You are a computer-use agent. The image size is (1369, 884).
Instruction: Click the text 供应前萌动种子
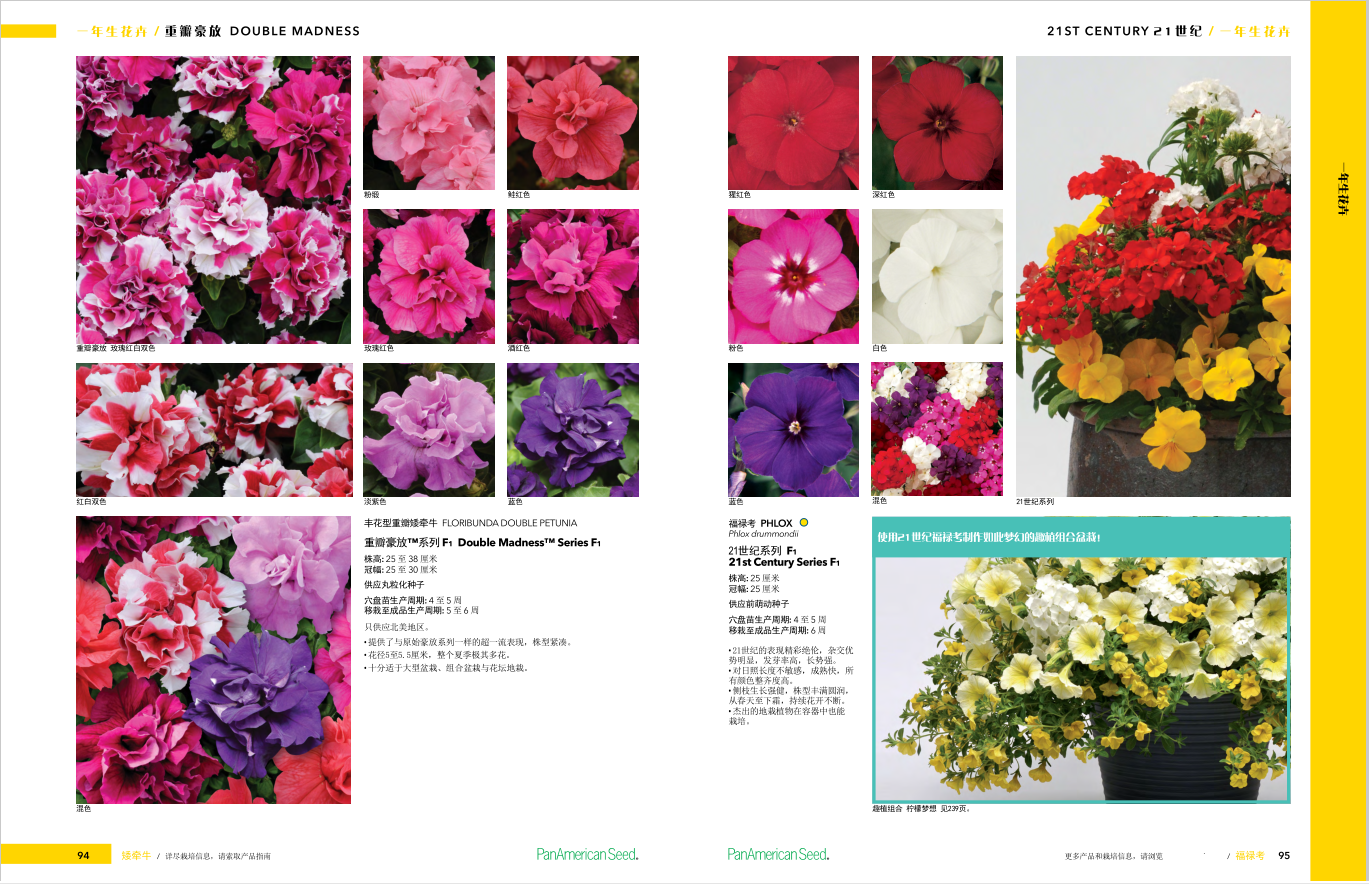tap(758, 605)
